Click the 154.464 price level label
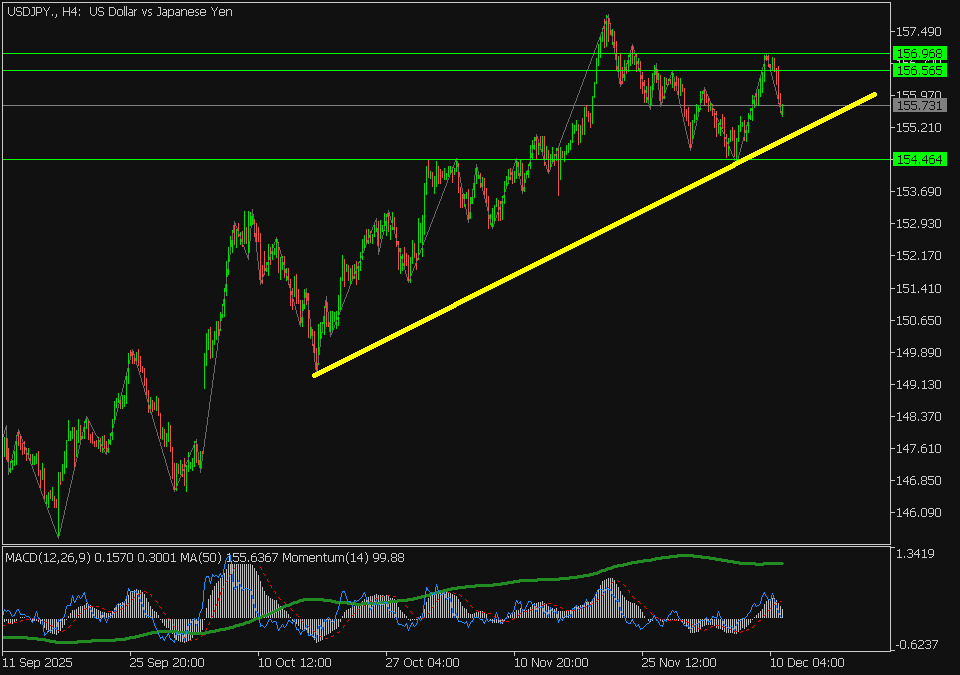960x675 pixels. (920, 160)
